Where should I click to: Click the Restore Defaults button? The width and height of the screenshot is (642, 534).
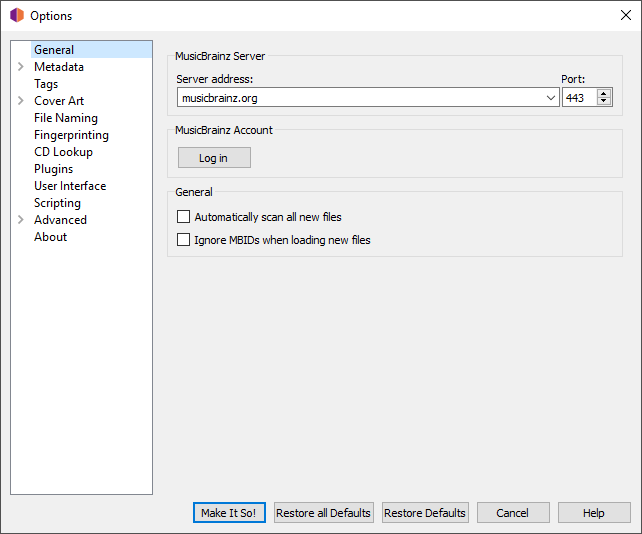coord(425,512)
